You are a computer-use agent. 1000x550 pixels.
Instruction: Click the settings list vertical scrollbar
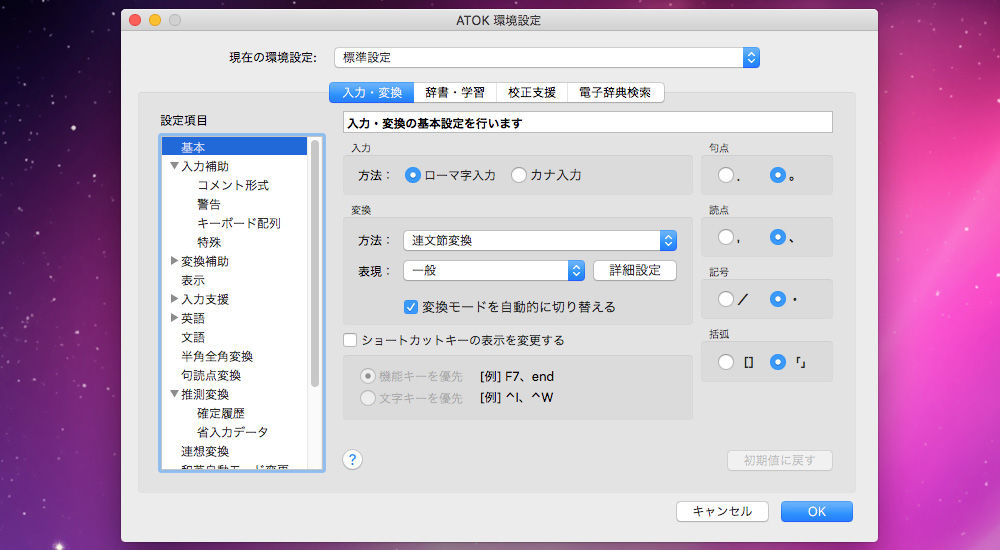click(314, 263)
